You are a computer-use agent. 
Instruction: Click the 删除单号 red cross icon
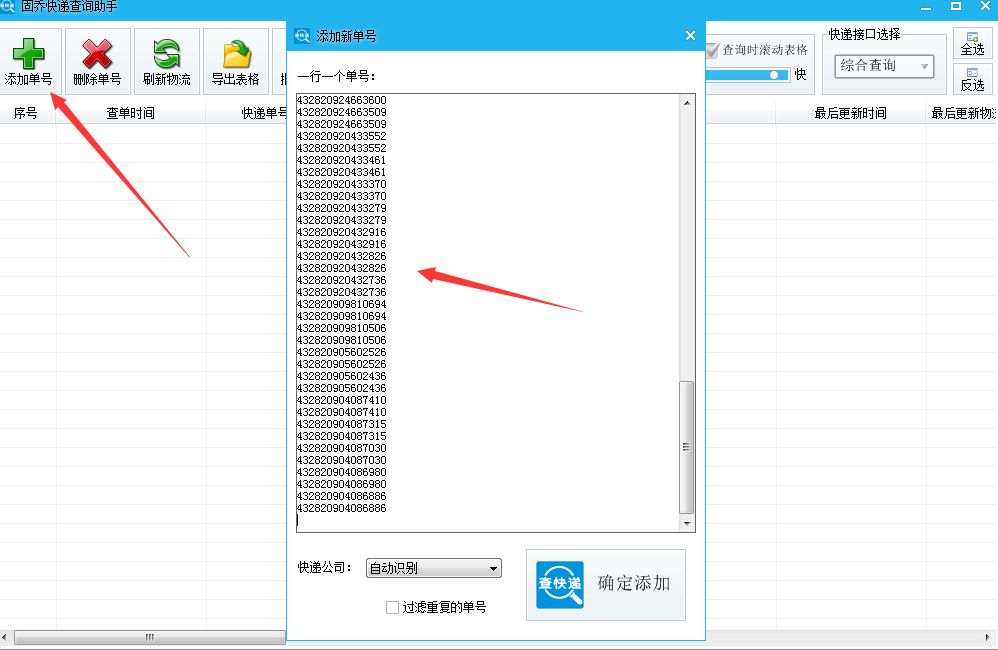click(x=96, y=53)
